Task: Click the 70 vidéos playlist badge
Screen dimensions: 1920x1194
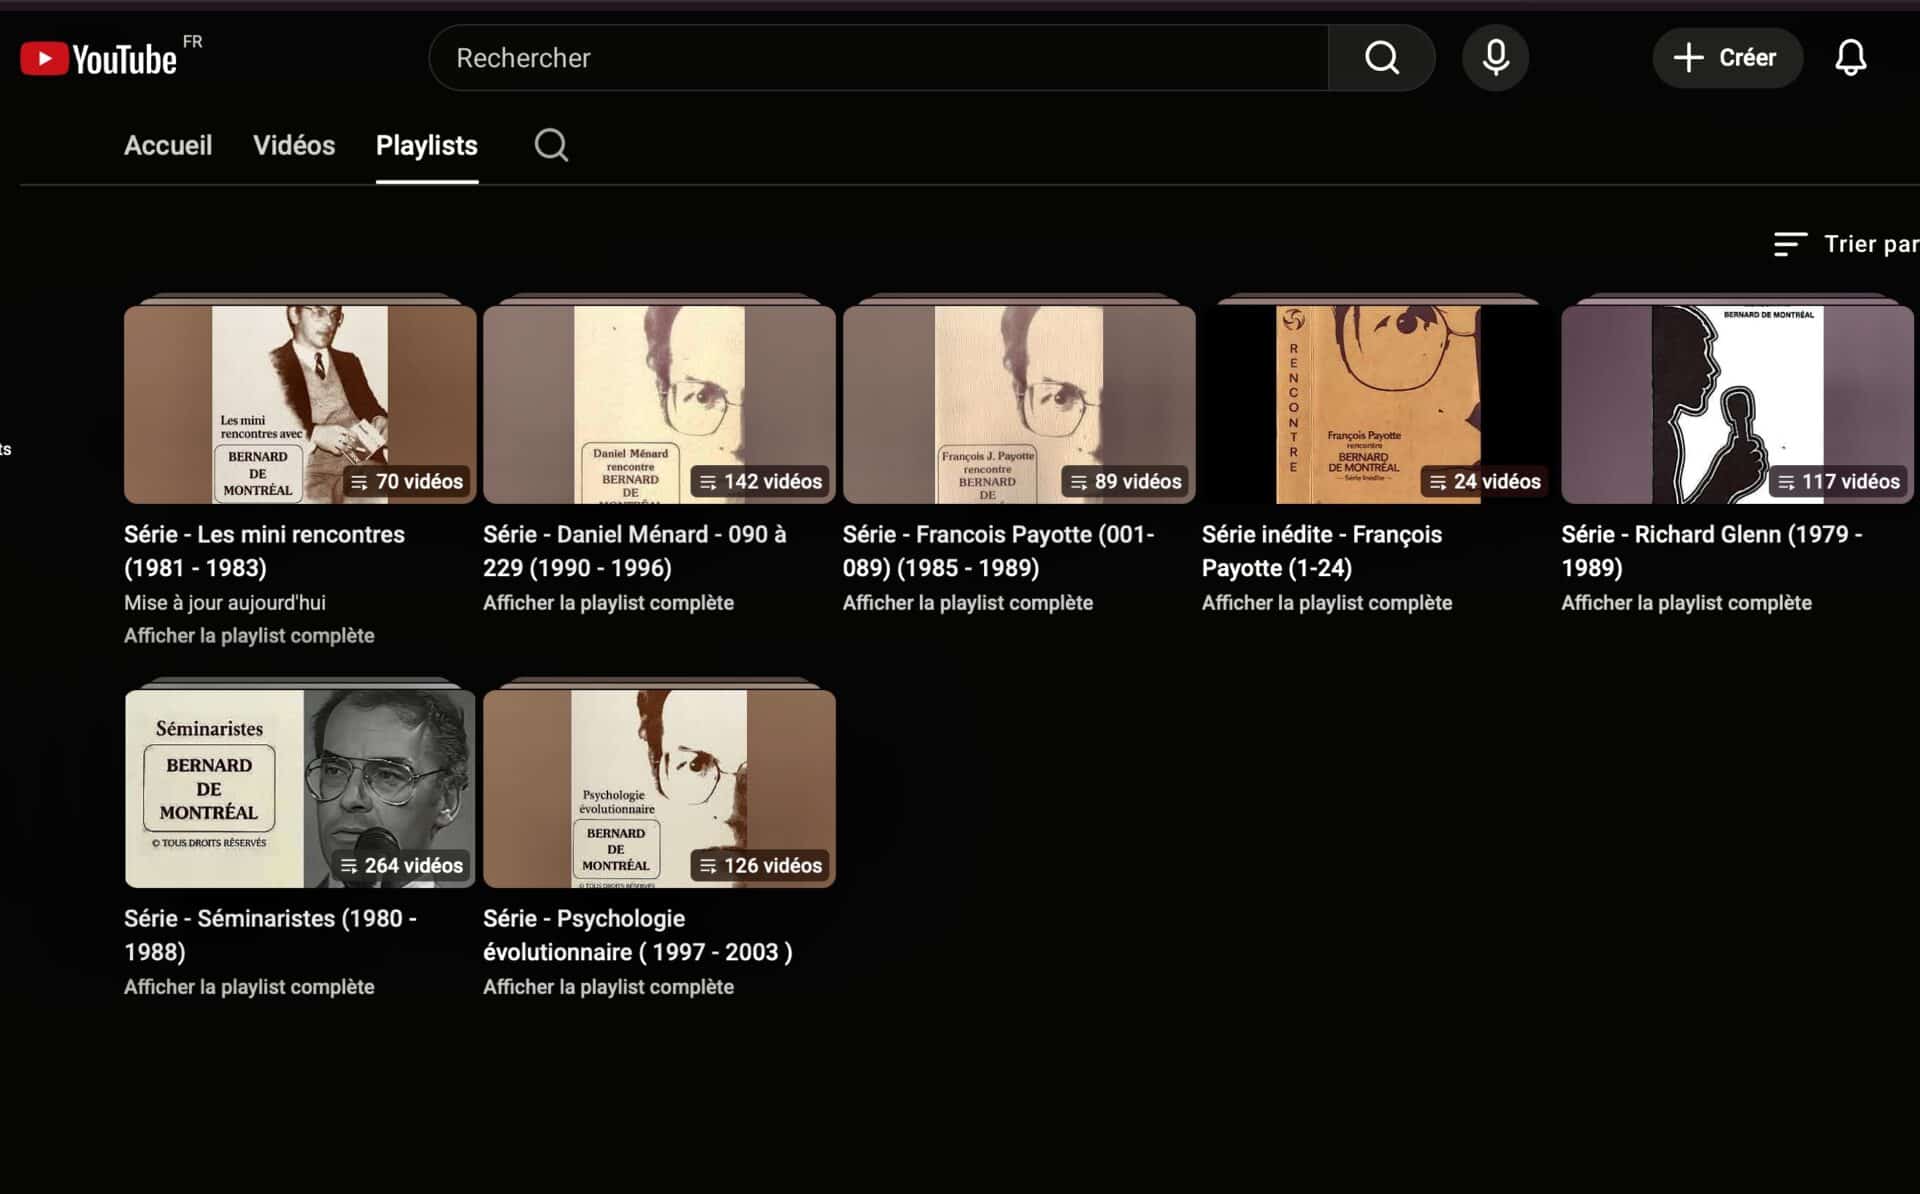Action: tap(408, 482)
